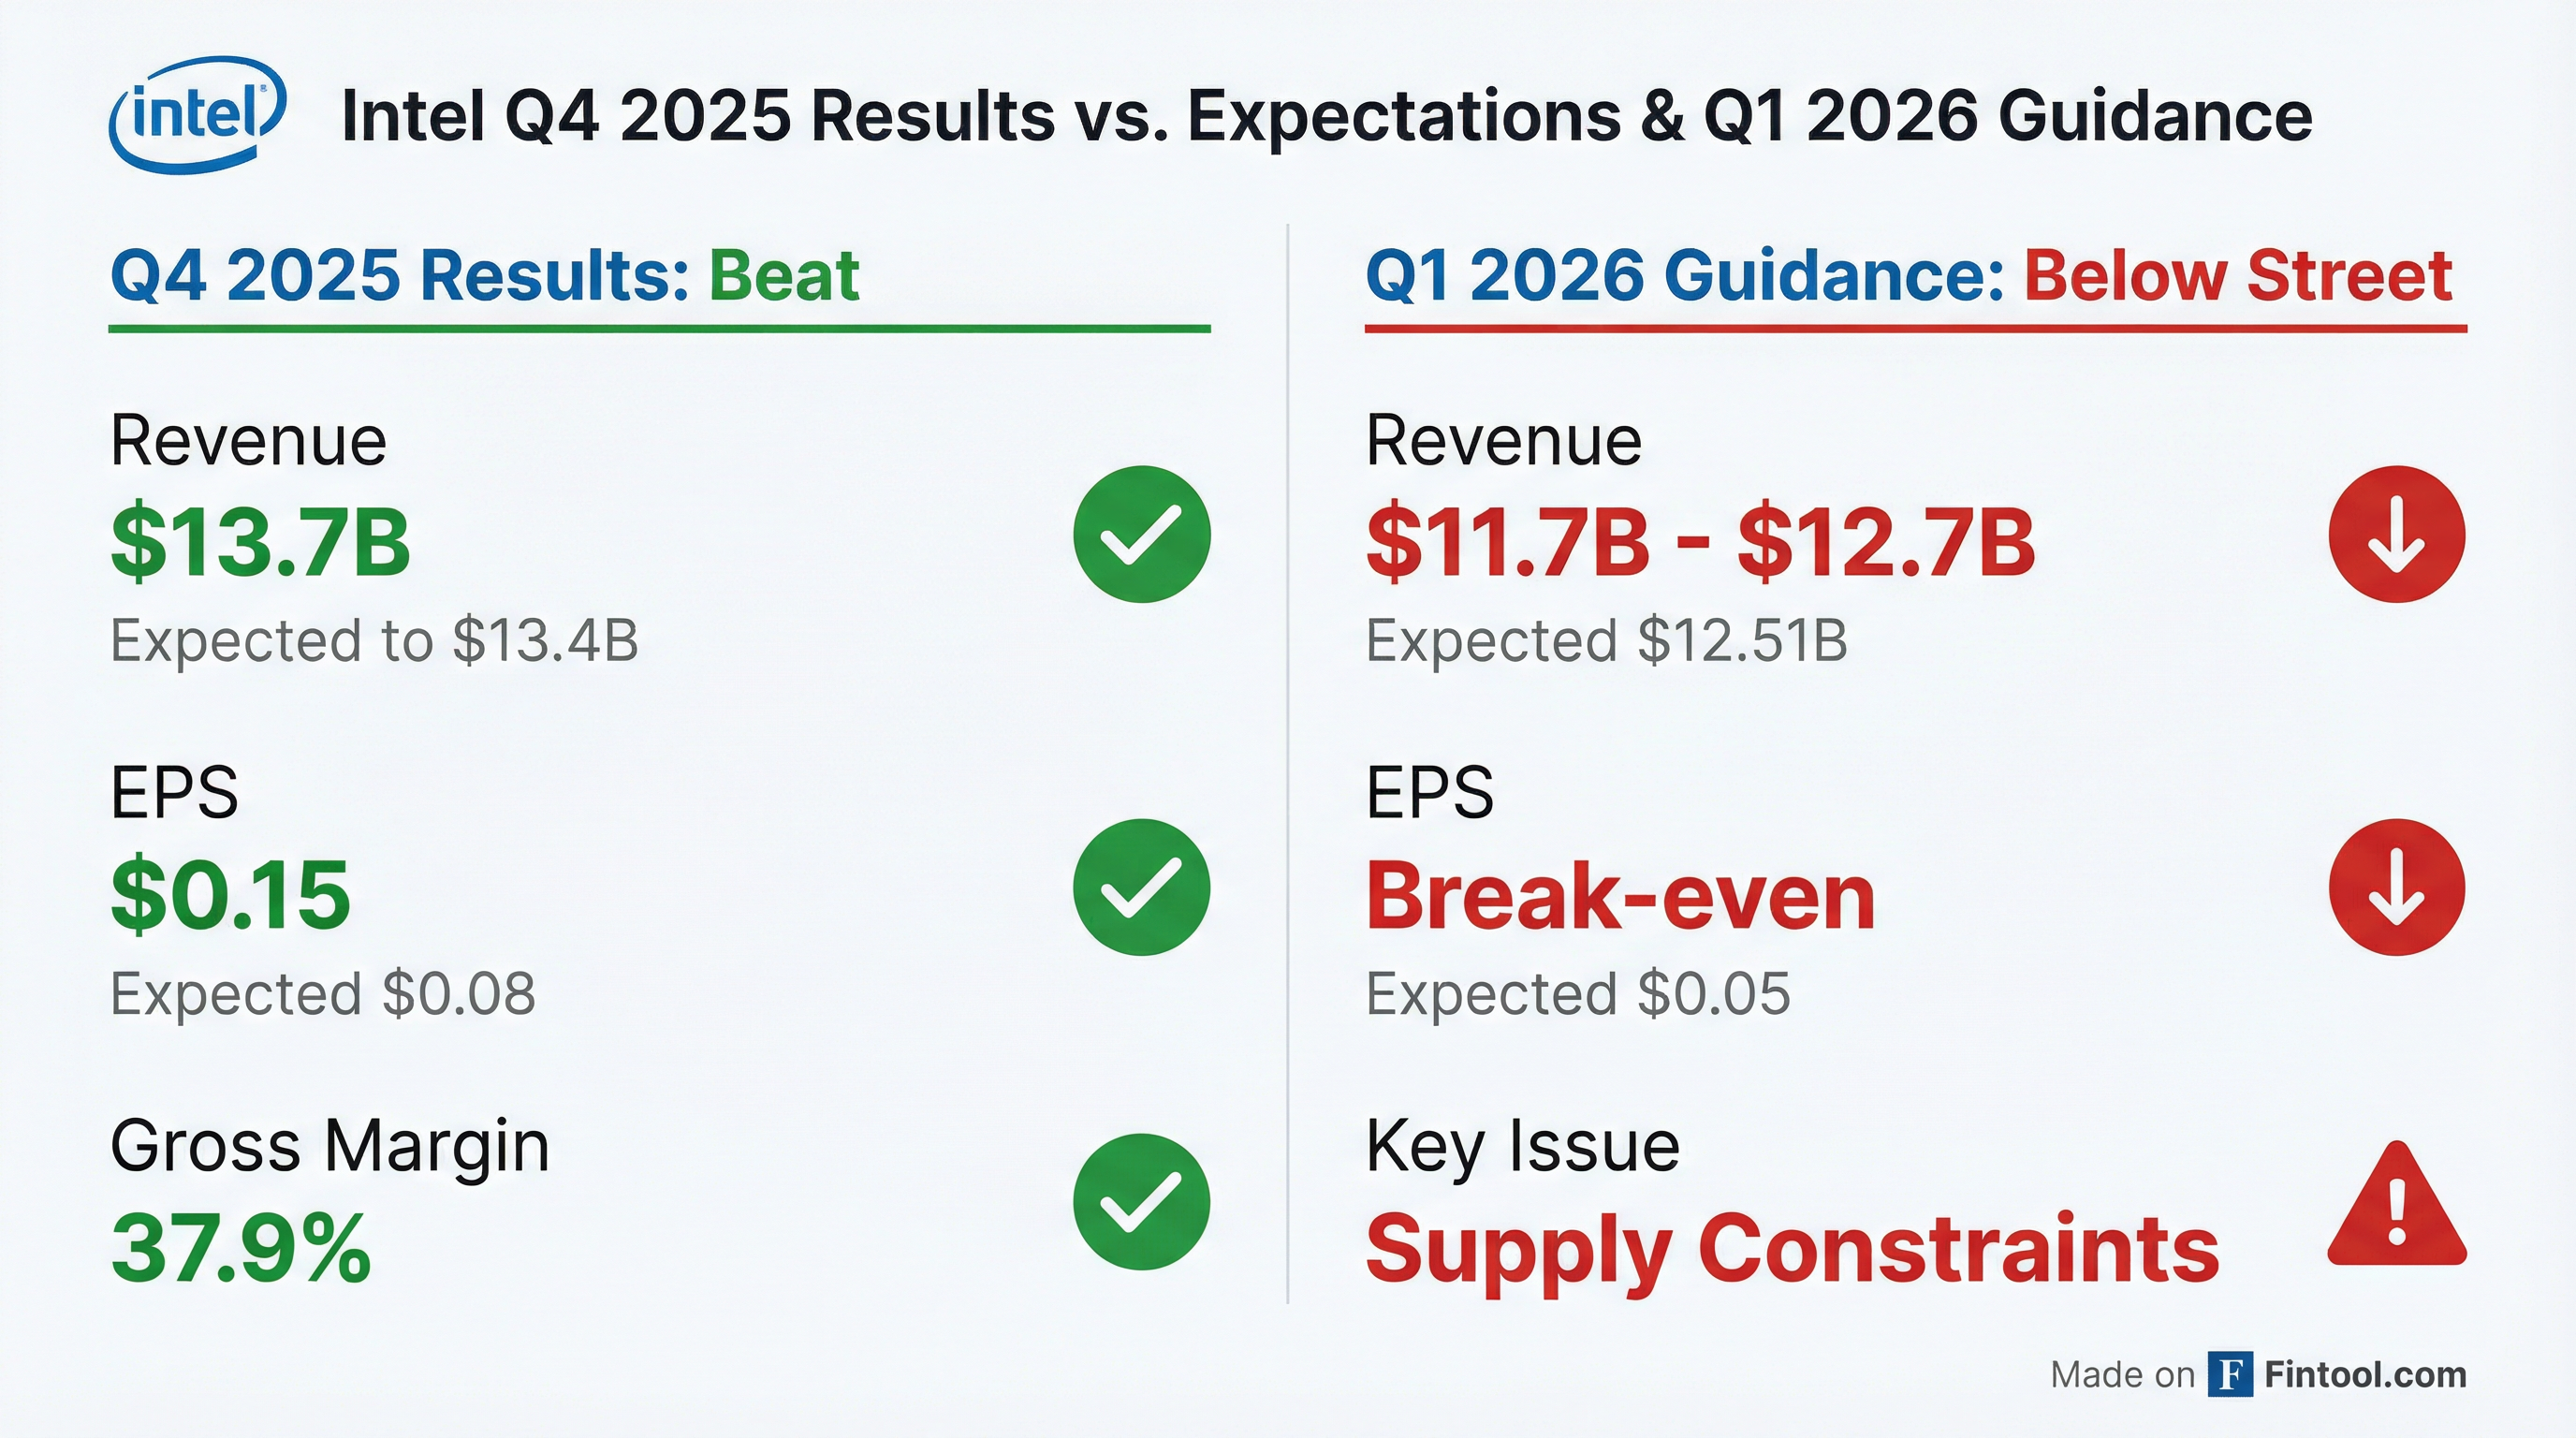Click the main infographic title text
This screenshot has height=1438, width=2576.
point(1326,116)
